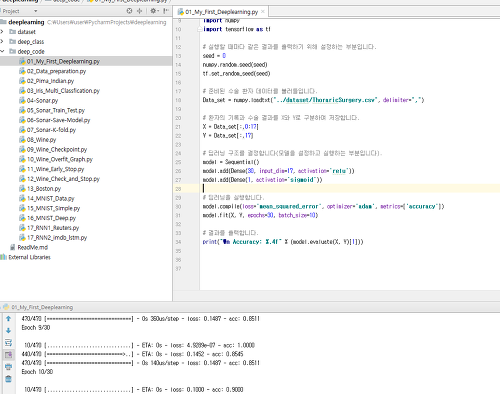Open the Project panel gear settings menu
Image resolution: width=500 pixels, height=394 pixels.
154,11
